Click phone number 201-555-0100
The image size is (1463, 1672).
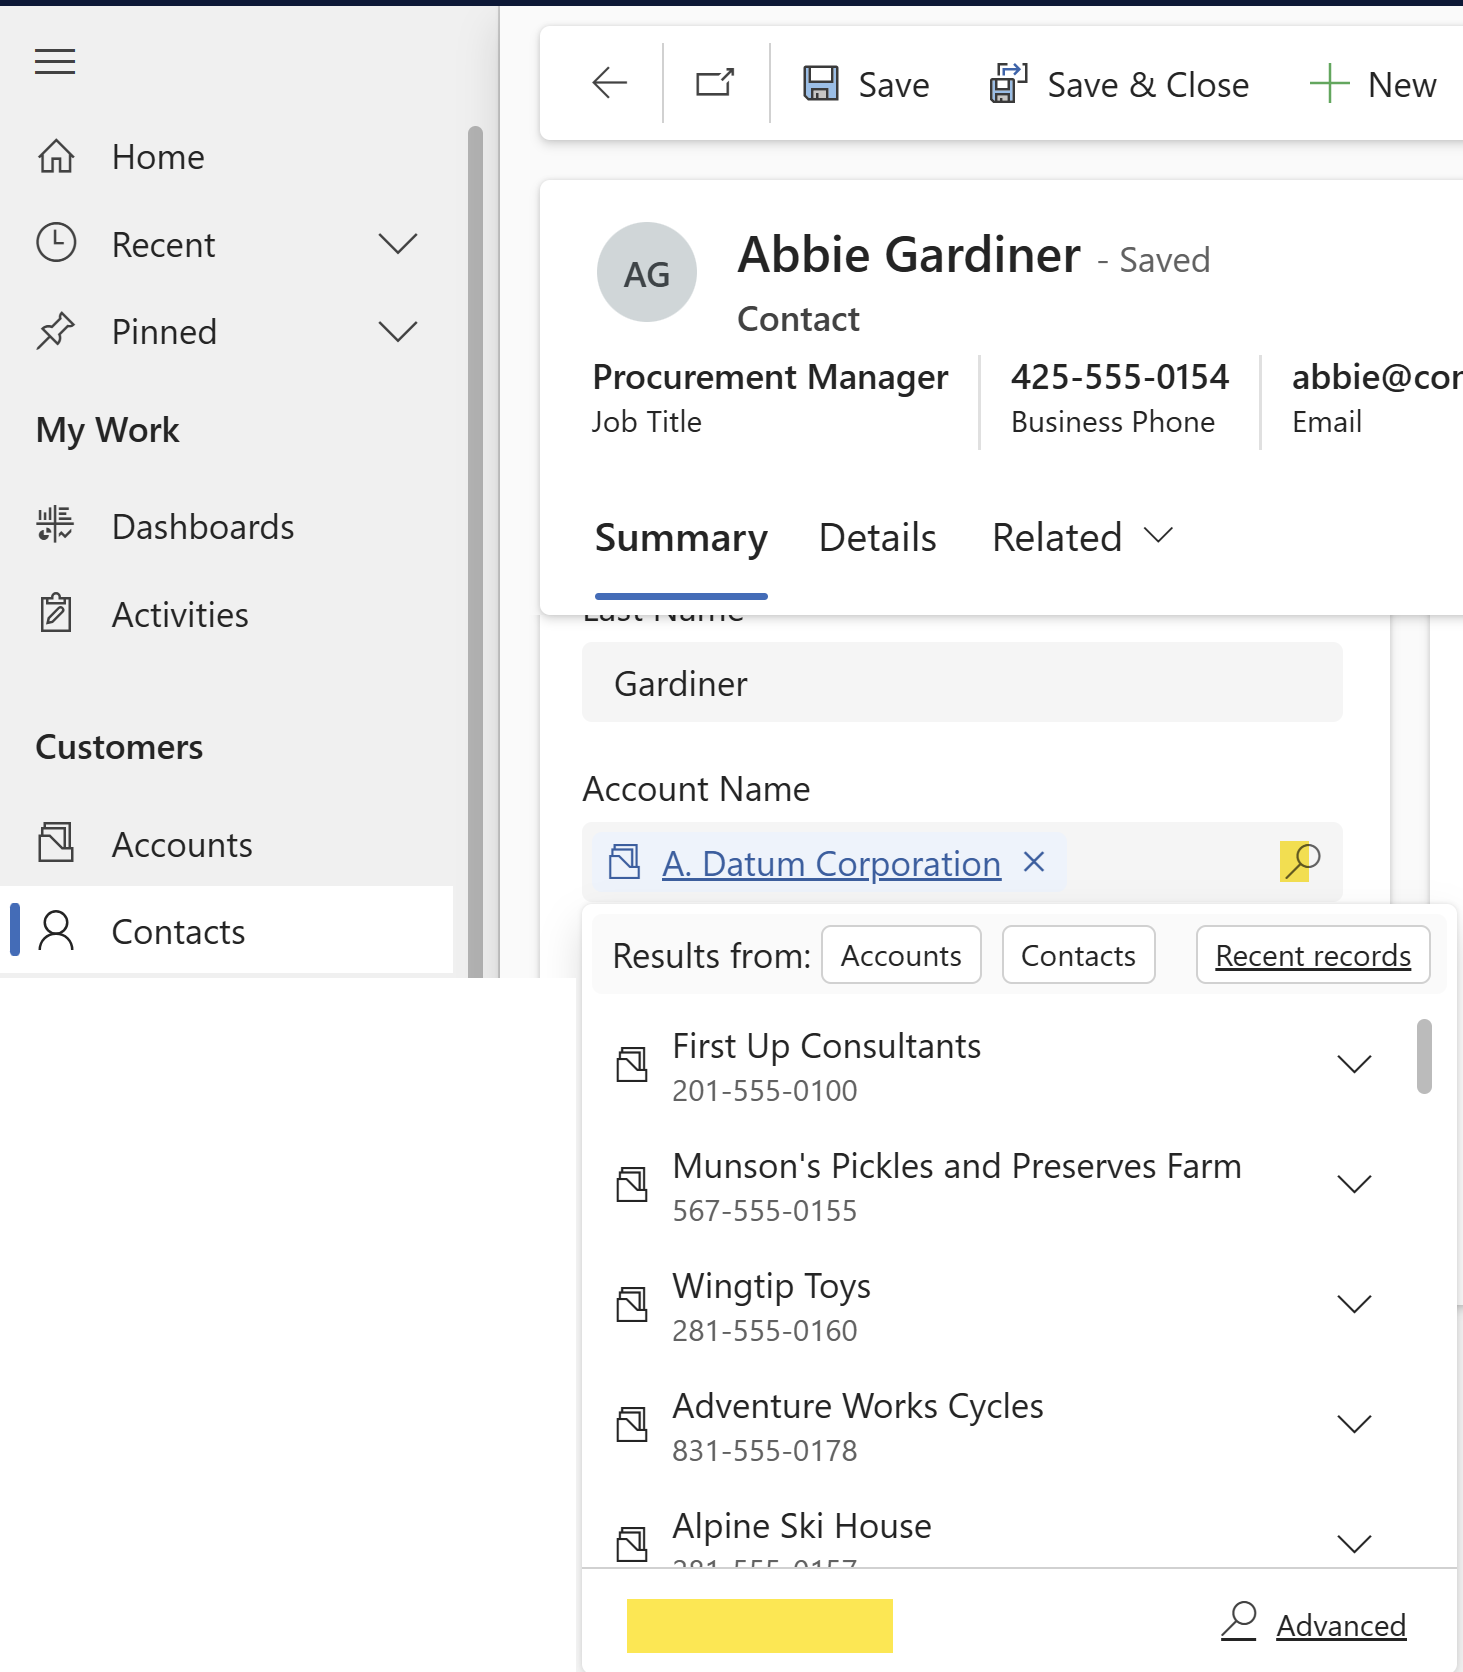coord(765,1091)
